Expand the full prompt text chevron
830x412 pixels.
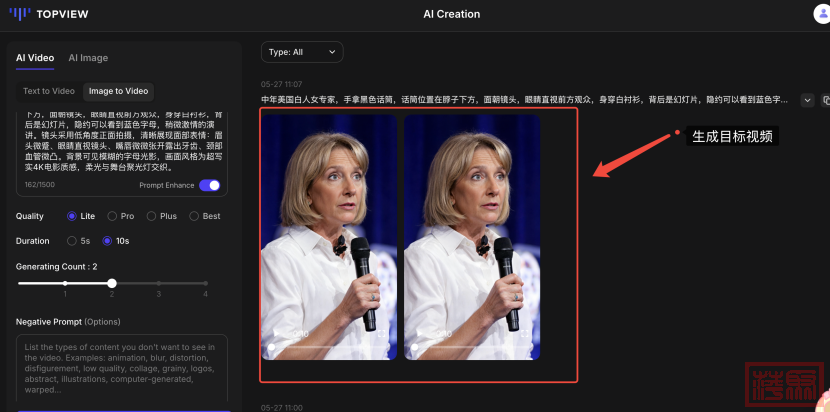pos(807,100)
